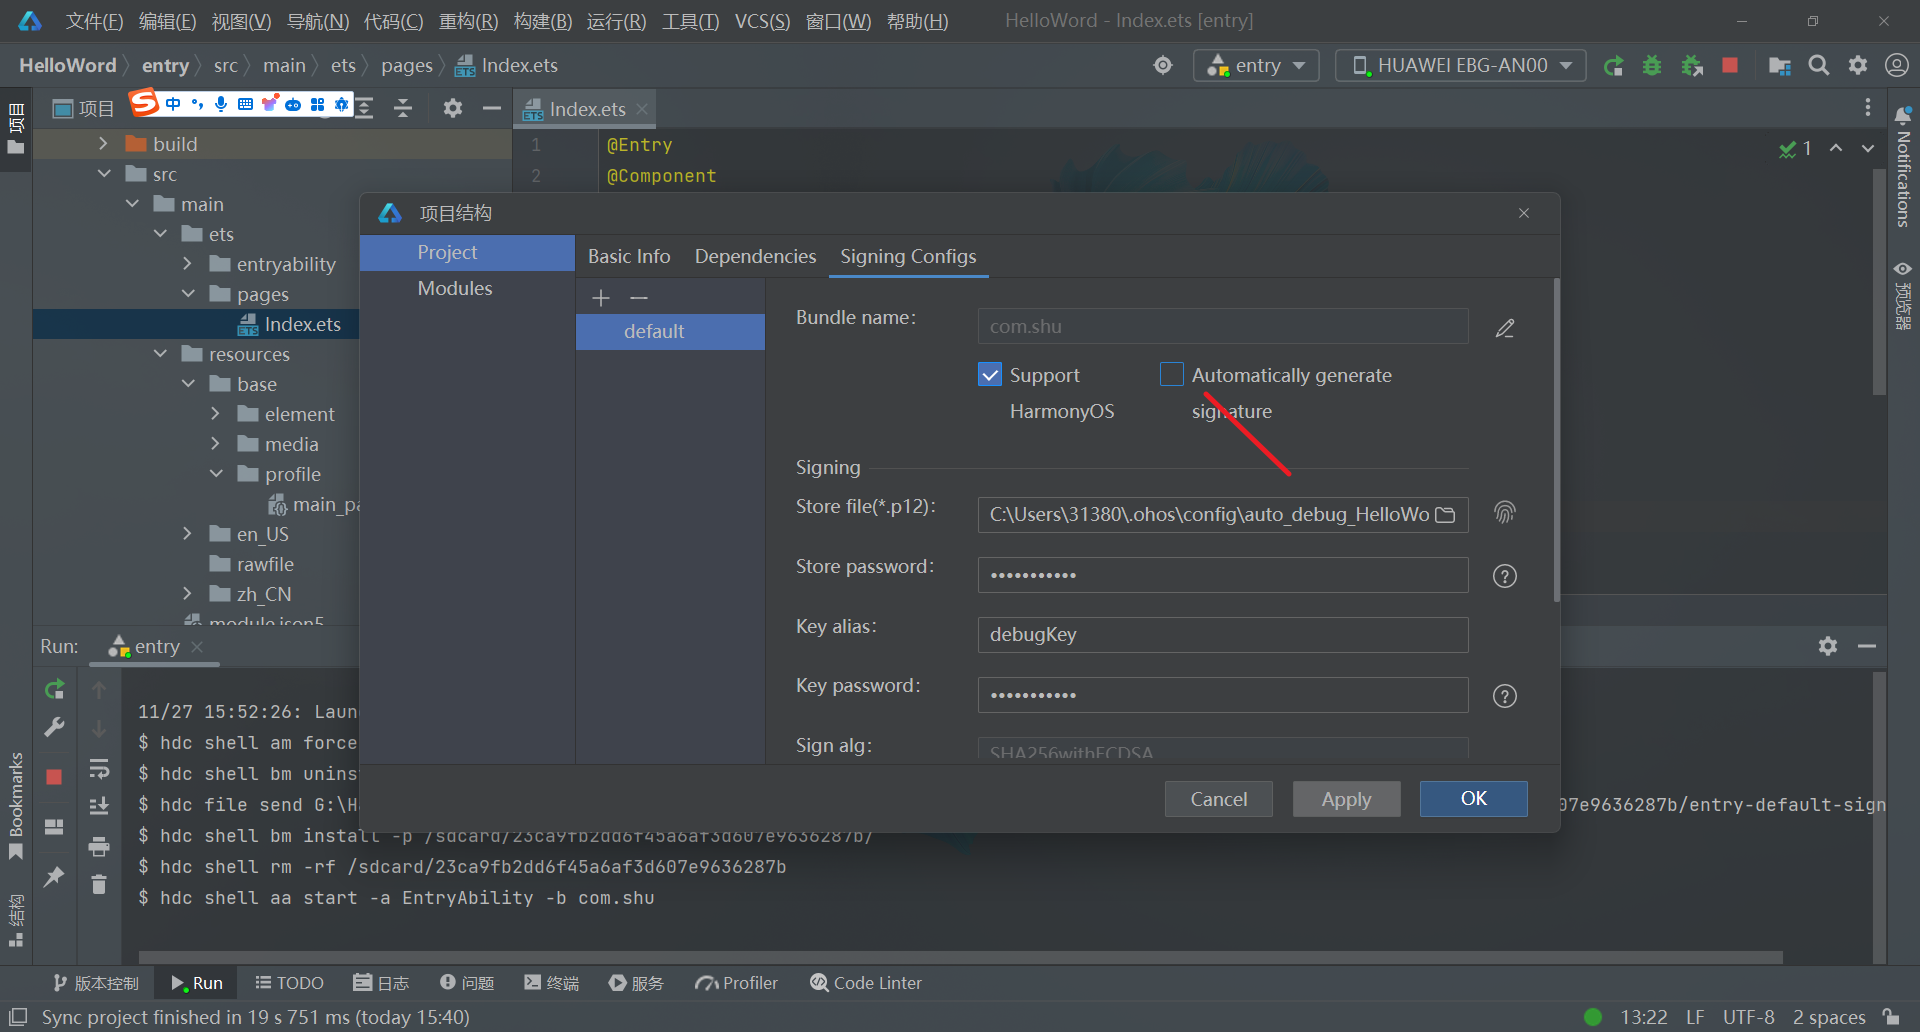Expand the entryability folder
1920x1032 pixels.
[x=187, y=264]
